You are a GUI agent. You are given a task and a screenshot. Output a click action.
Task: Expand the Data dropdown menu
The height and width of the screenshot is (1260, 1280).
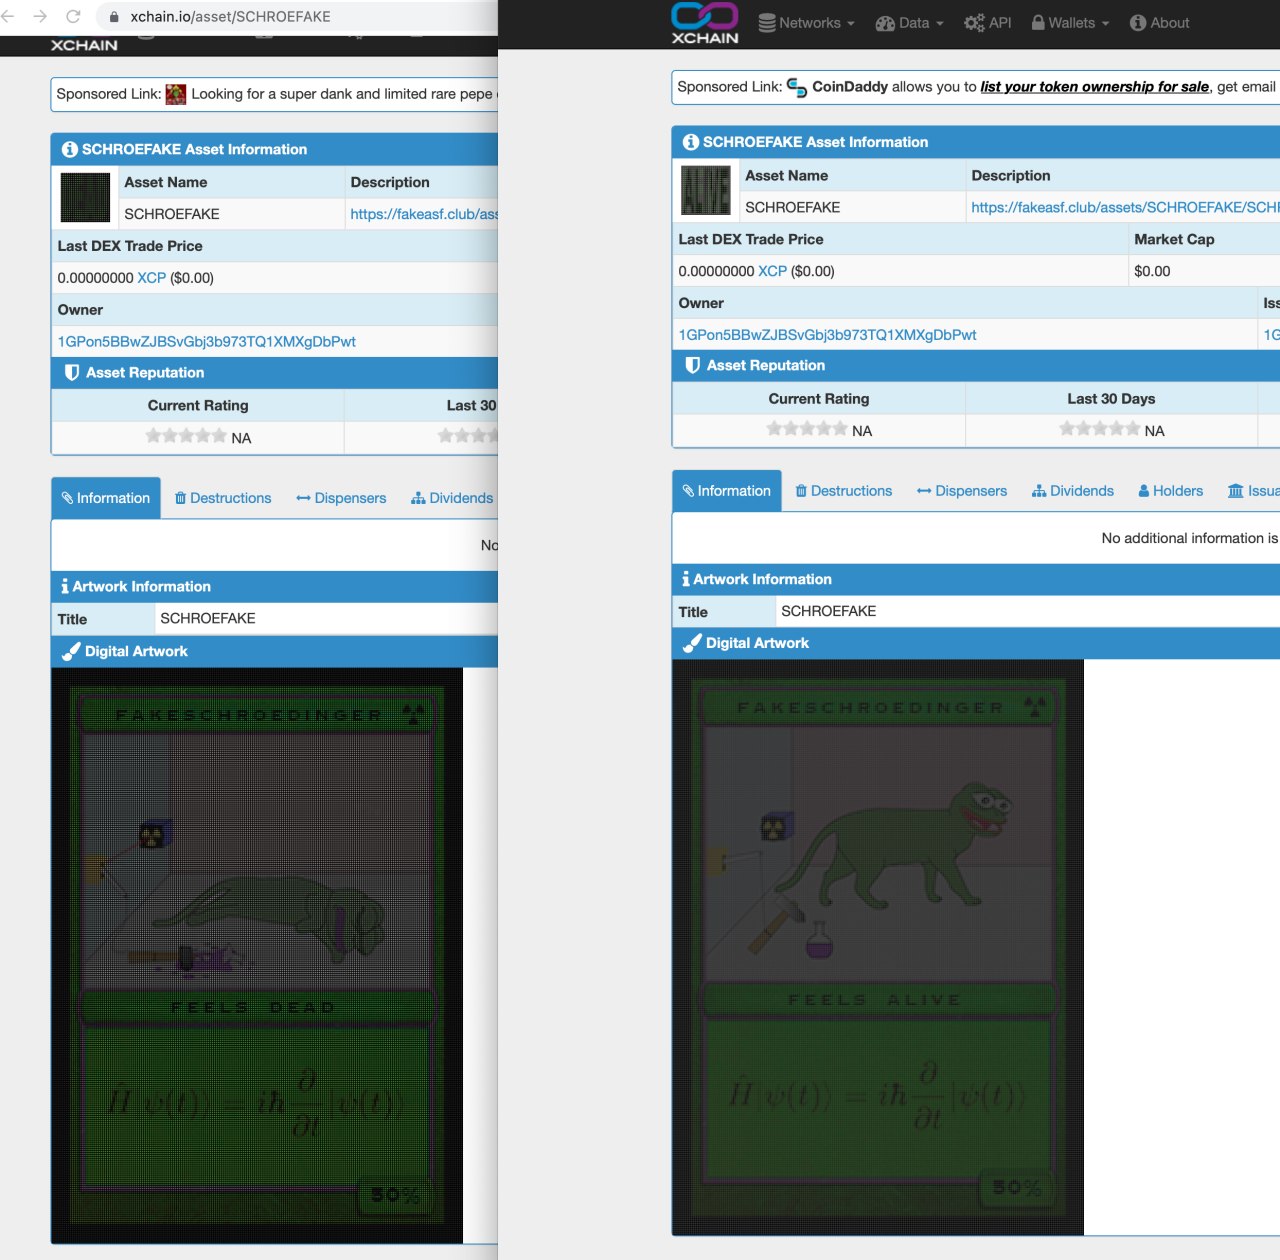click(x=910, y=23)
